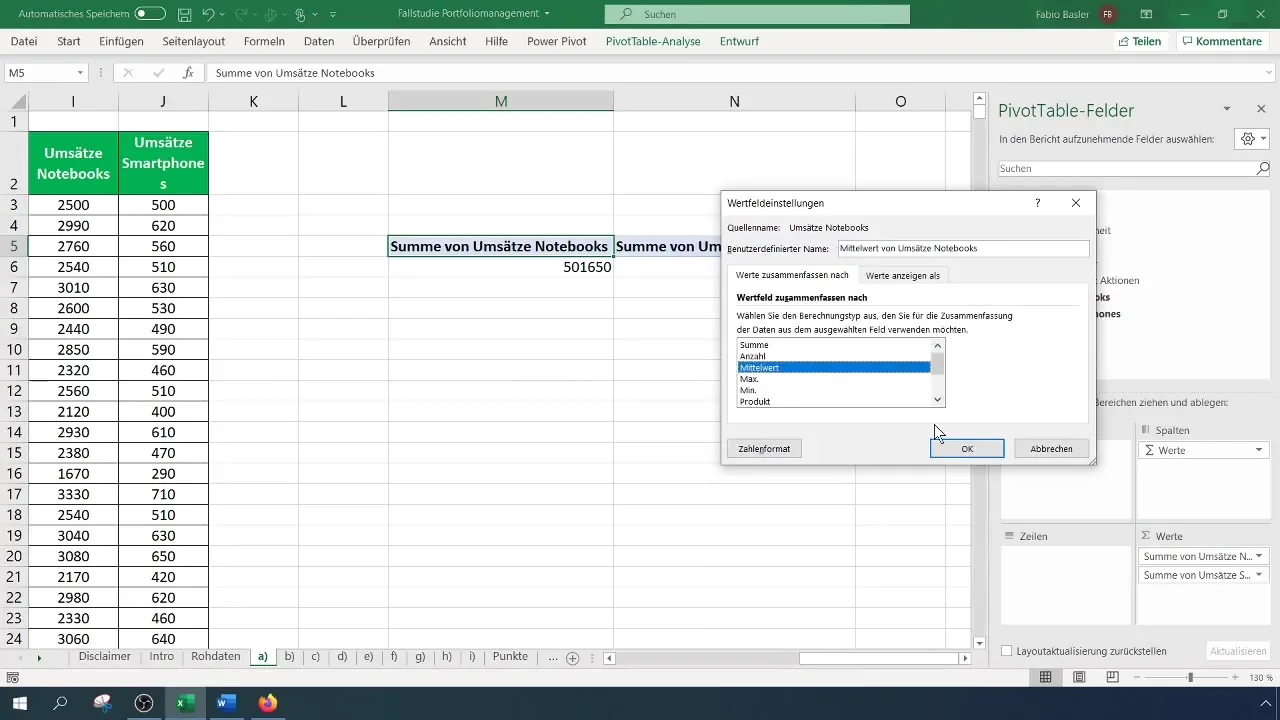Click the Zahlenformat button

[764, 449]
